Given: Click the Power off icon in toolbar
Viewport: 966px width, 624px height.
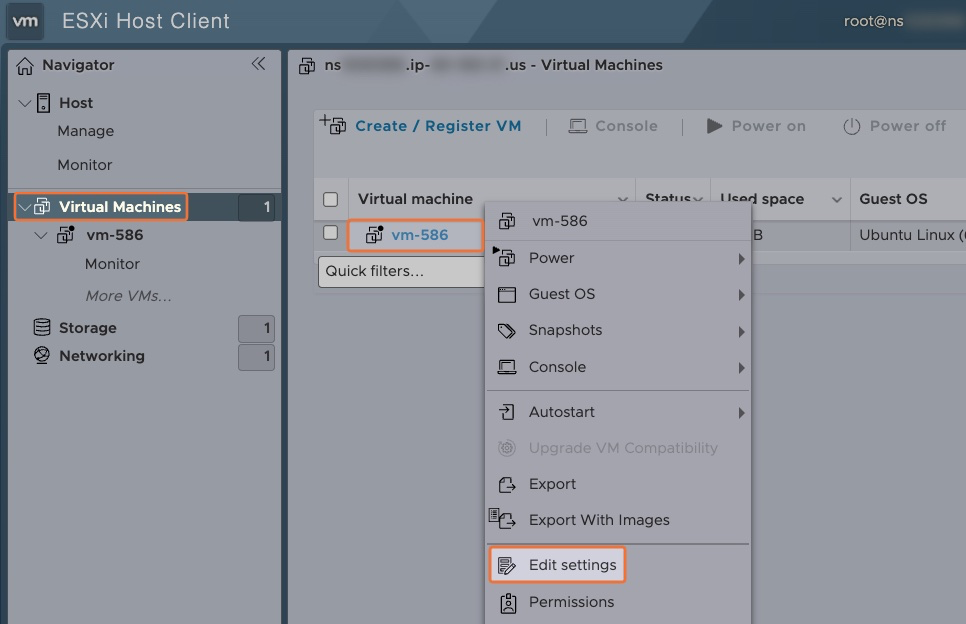Looking at the screenshot, I should 851,126.
